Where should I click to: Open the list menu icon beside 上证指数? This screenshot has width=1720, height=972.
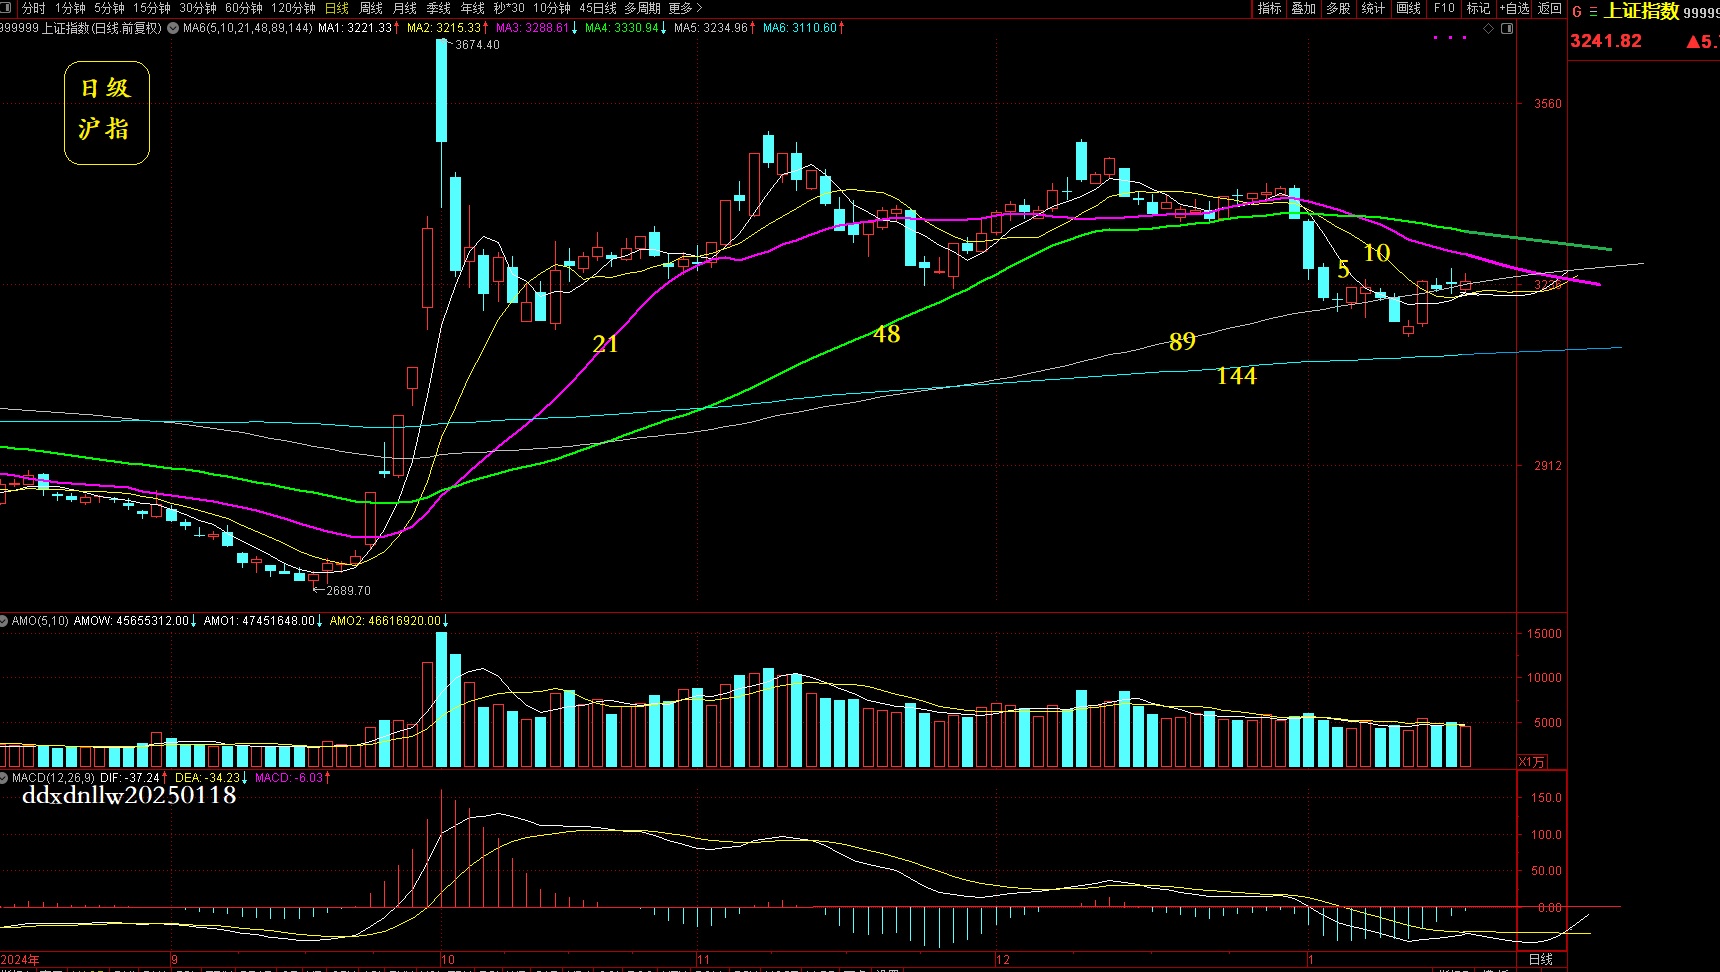pos(1593,12)
